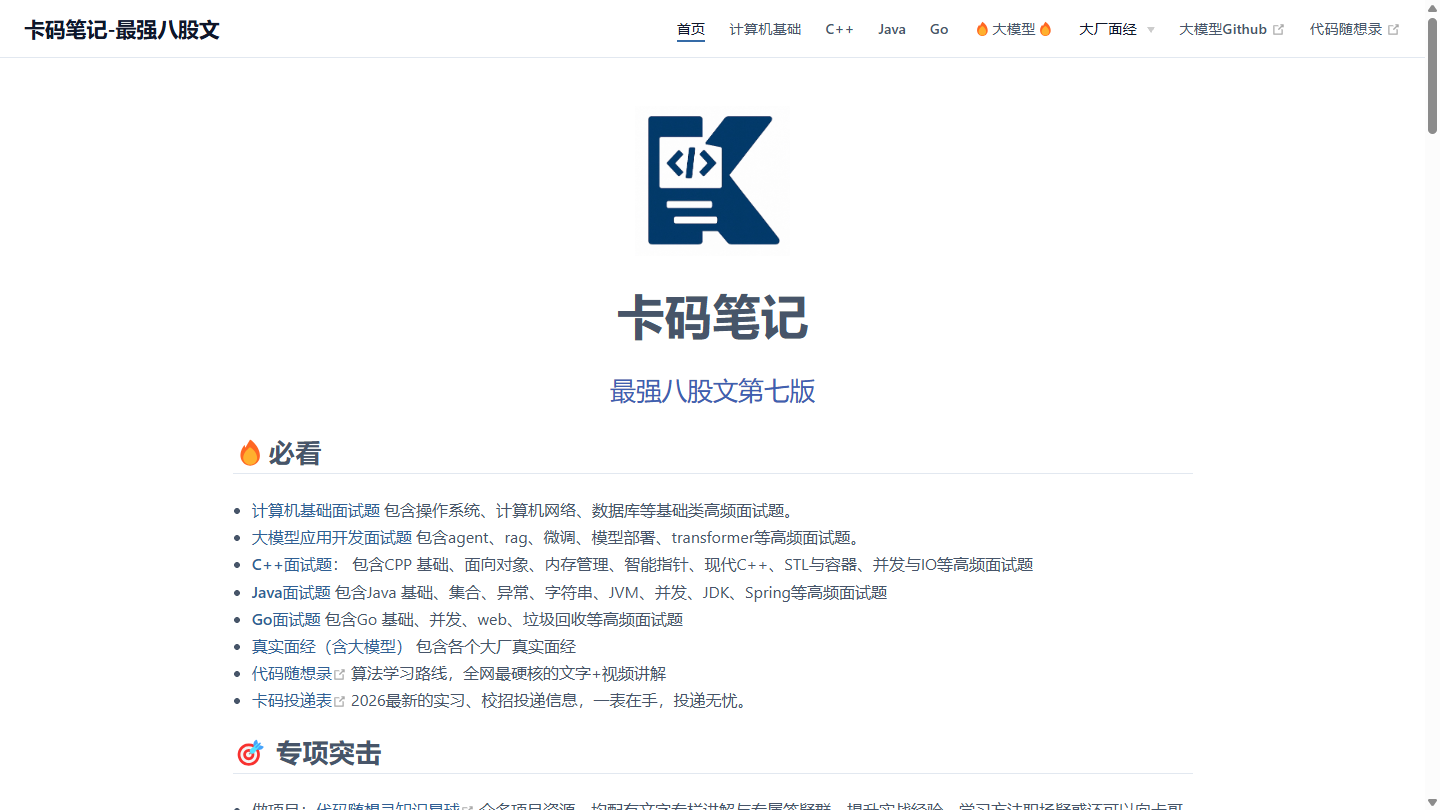Click the 专项突击 section heading

pyautogui.click(x=328, y=754)
